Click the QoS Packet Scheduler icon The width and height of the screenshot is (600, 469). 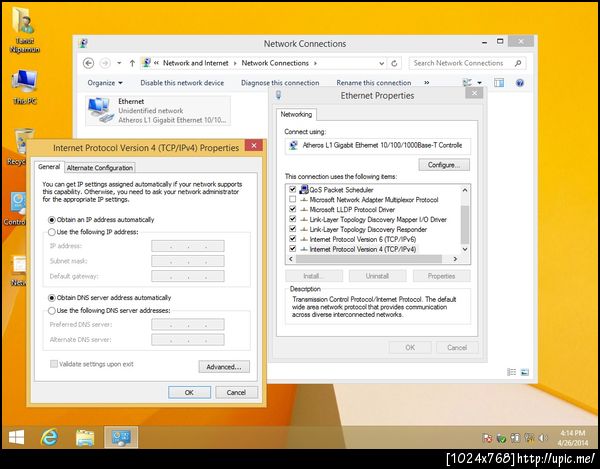pyautogui.click(x=304, y=189)
